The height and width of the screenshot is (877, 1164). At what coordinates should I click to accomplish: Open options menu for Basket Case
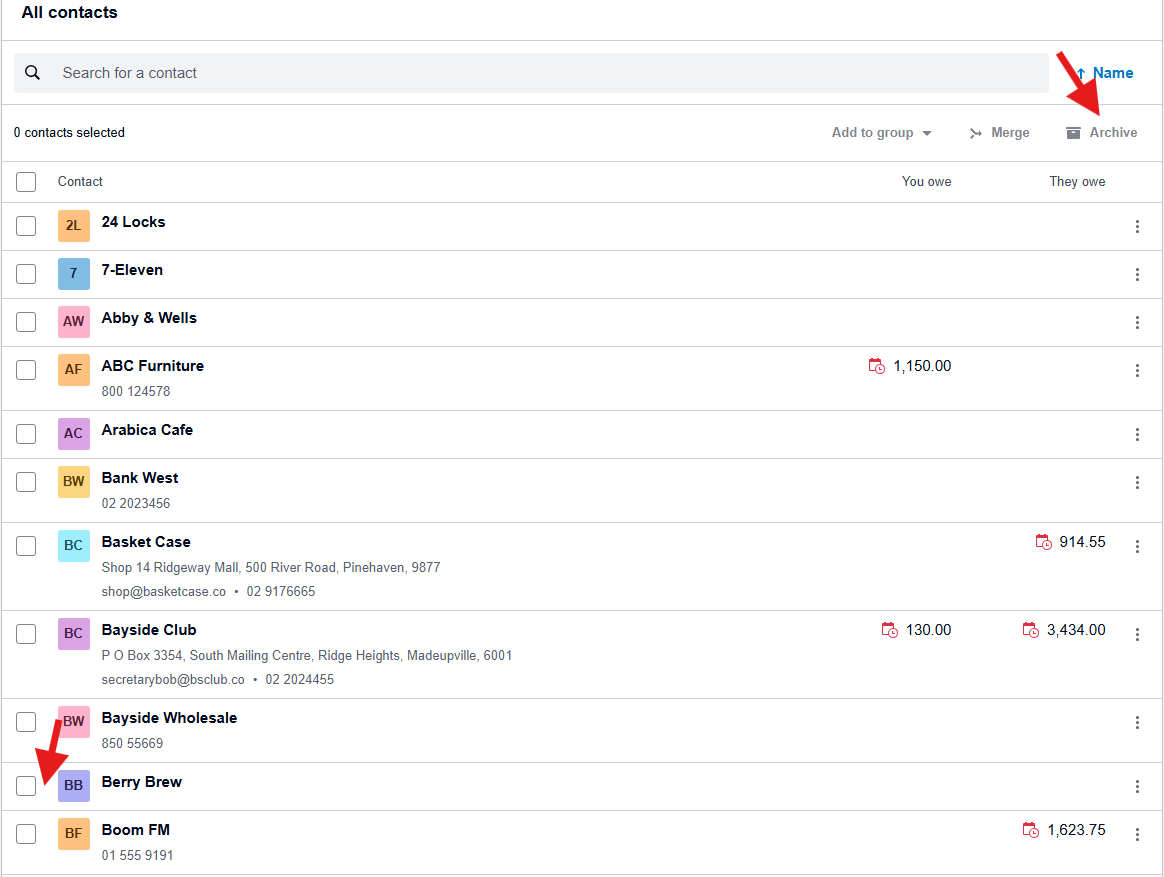click(x=1137, y=547)
